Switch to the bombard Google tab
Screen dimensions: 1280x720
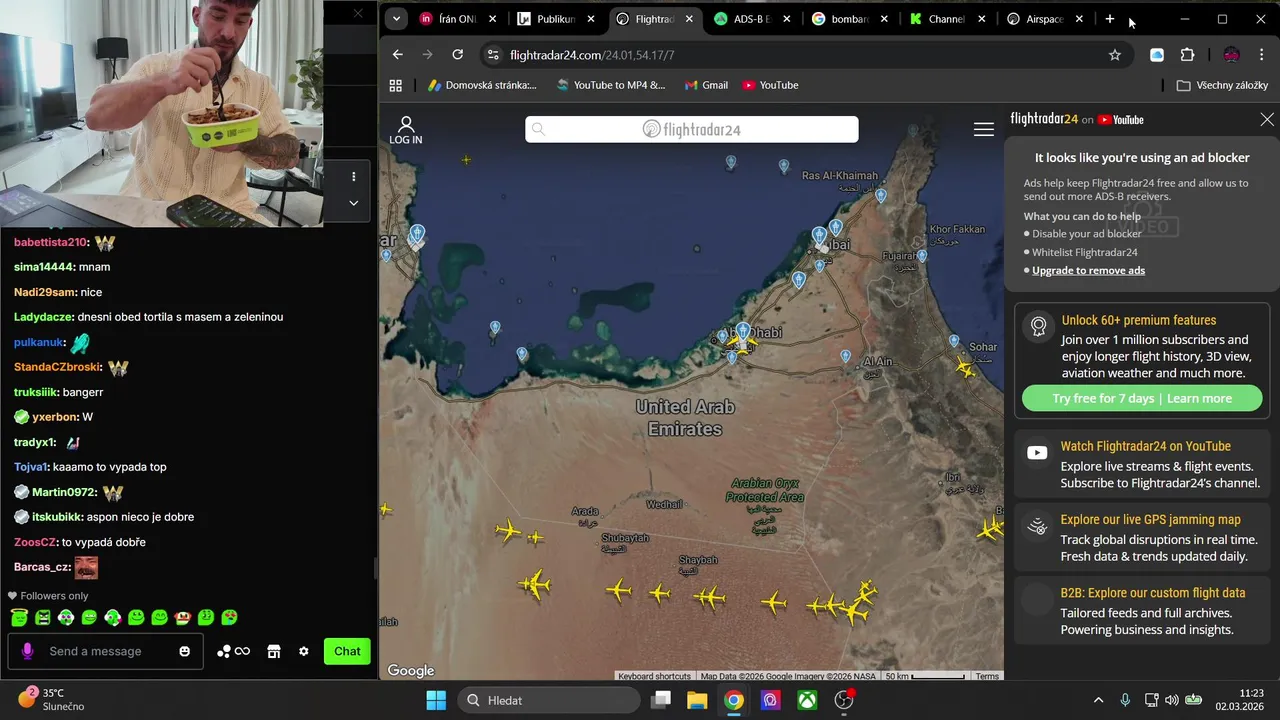(850, 19)
